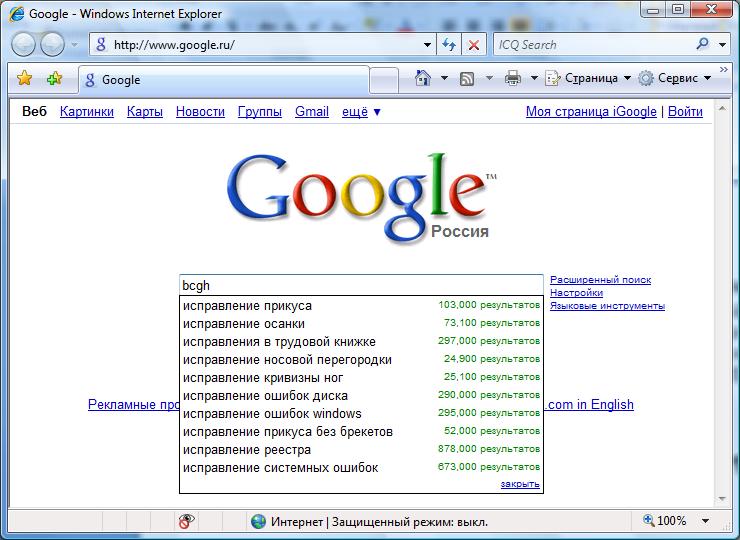Viewport: 740px width, 540px height.
Task: Open the Страница menu
Action: tap(588, 78)
